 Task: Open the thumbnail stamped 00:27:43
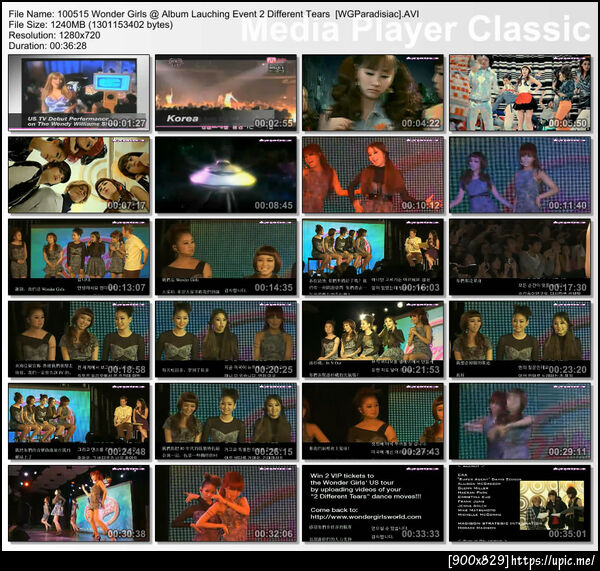(373, 421)
